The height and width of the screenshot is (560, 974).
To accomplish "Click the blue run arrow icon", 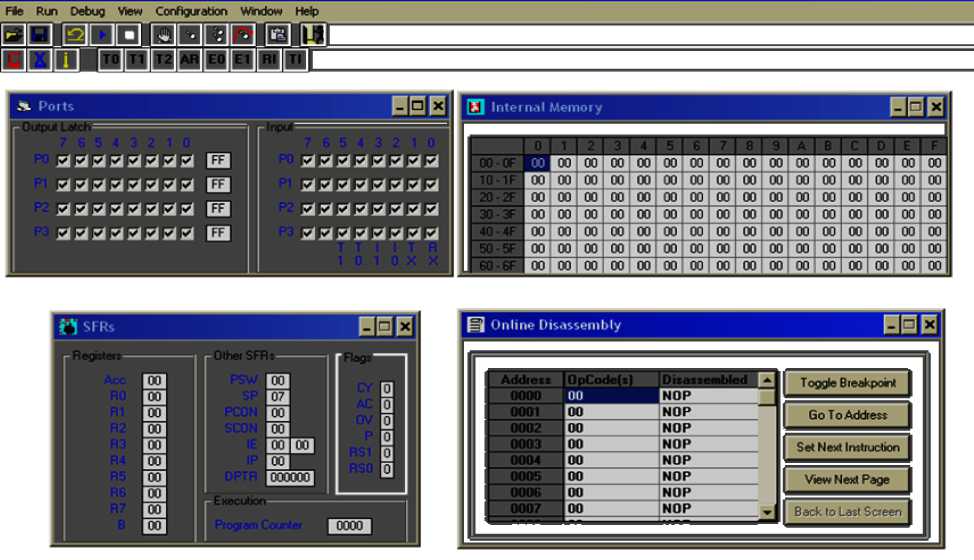I will pyautogui.click(x=102, y=35).
